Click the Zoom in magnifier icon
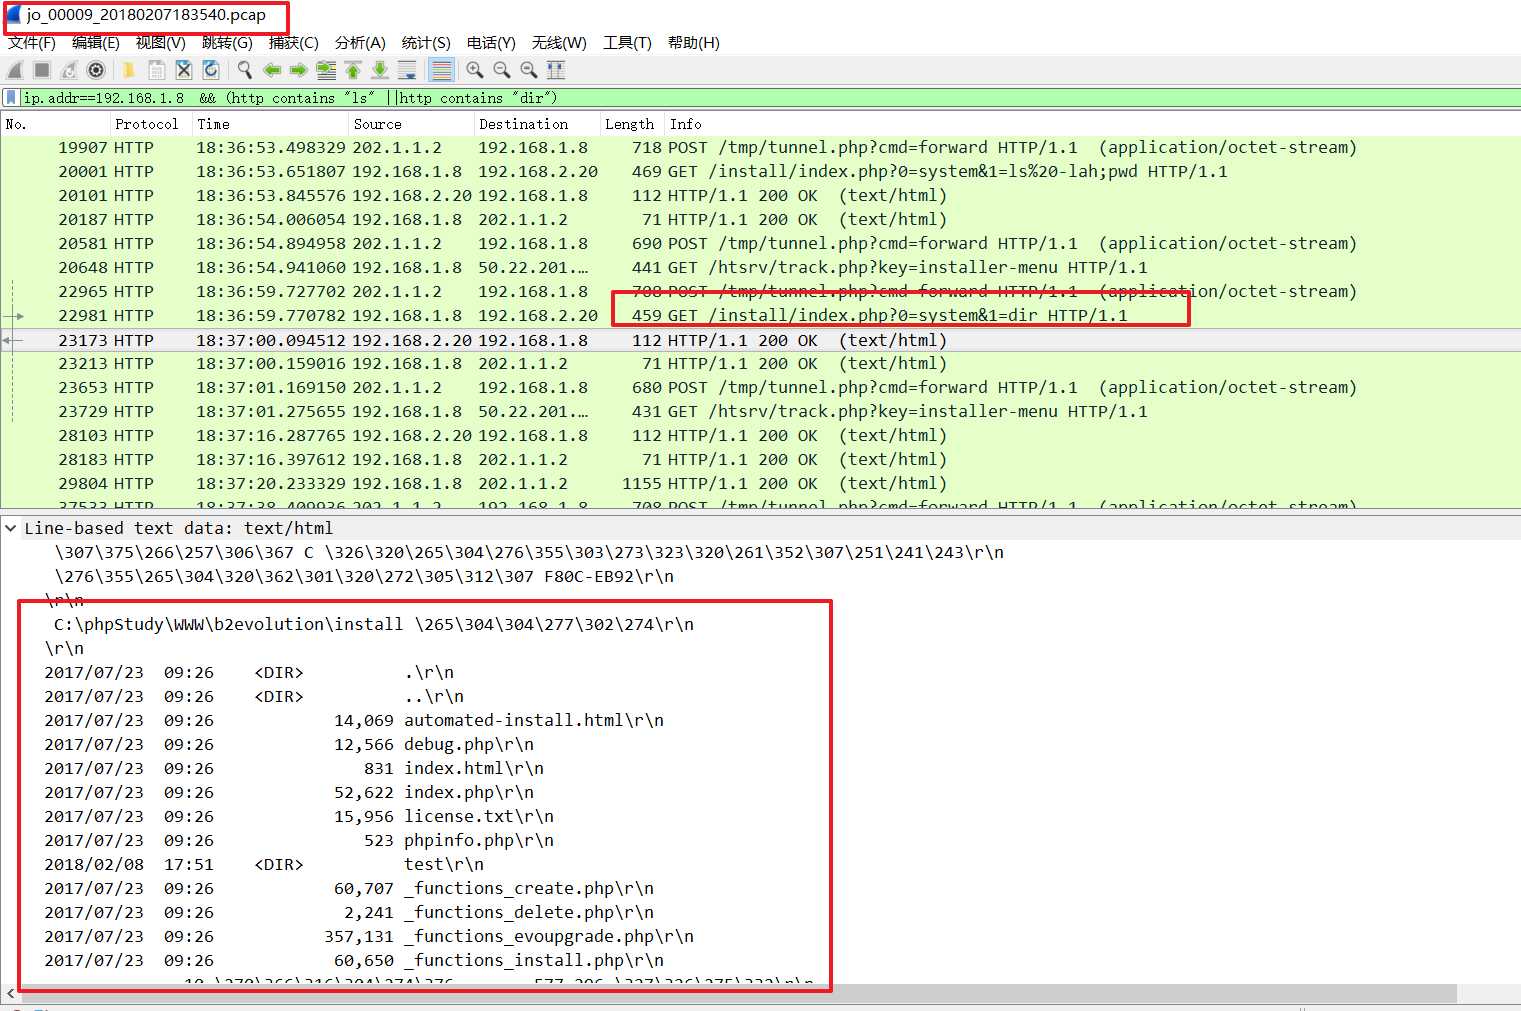 [475, 70]
